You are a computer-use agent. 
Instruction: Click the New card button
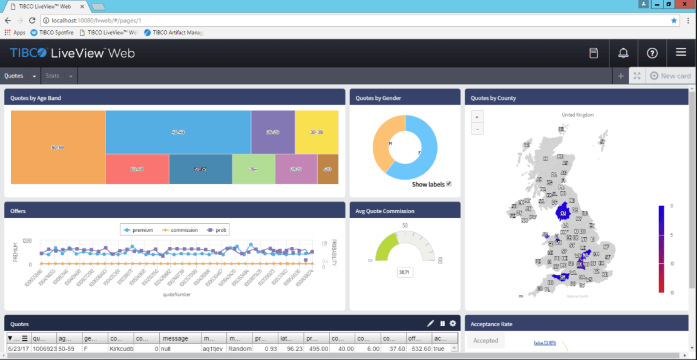(670, 76)
